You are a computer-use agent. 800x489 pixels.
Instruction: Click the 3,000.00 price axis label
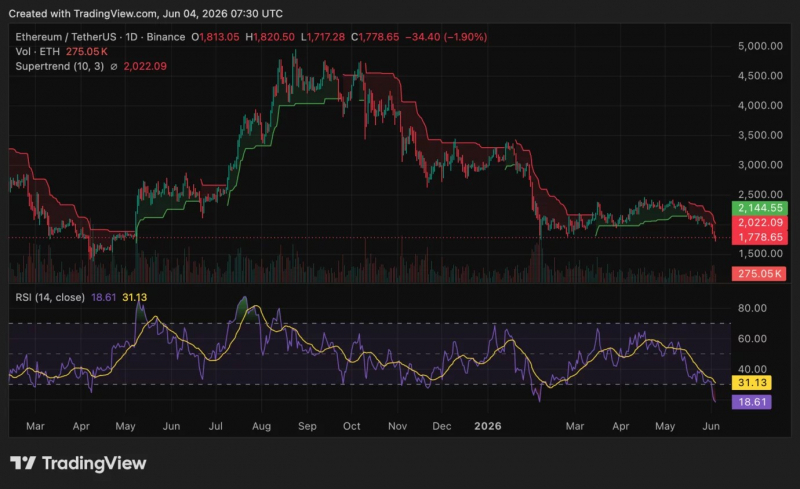coord(760,165)
